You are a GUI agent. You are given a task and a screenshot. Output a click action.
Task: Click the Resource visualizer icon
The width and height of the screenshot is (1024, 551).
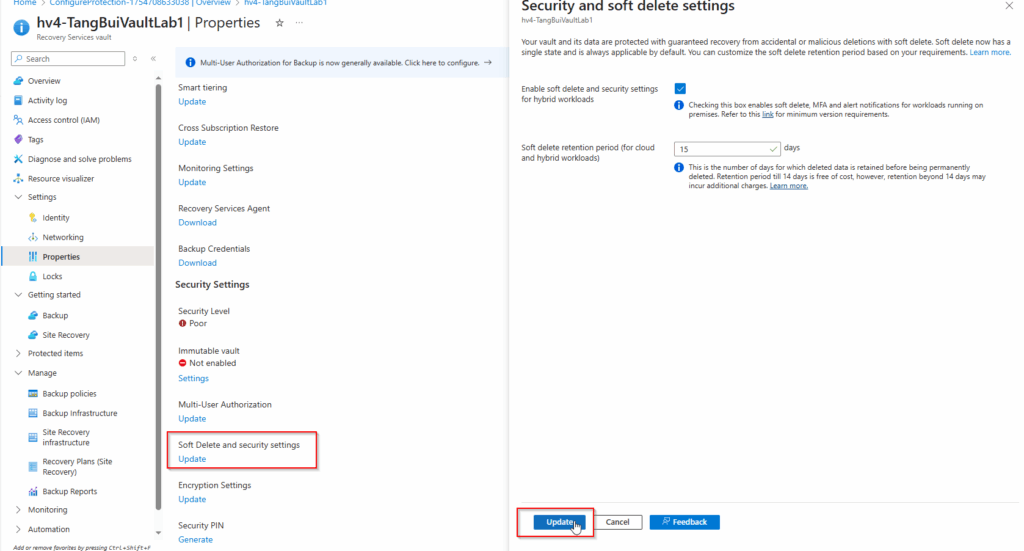(x=18, y=179)
